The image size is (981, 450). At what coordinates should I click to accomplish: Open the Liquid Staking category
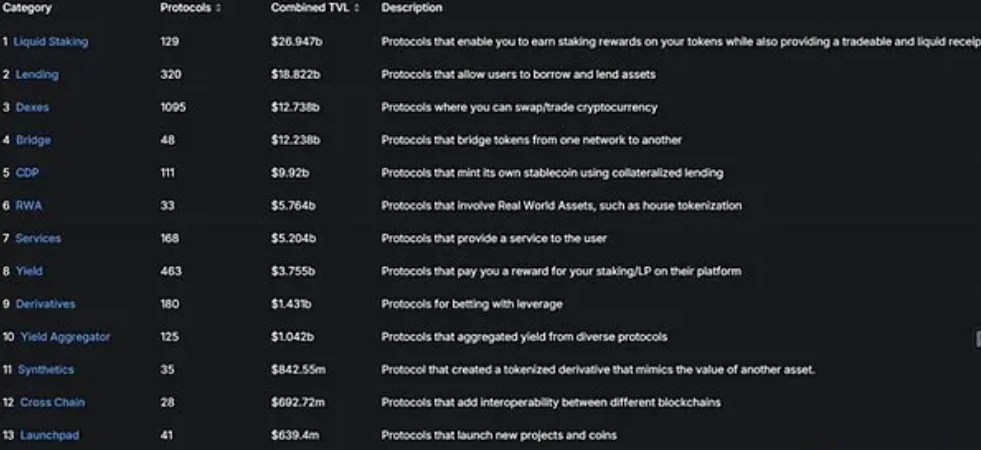coord(51,42)
